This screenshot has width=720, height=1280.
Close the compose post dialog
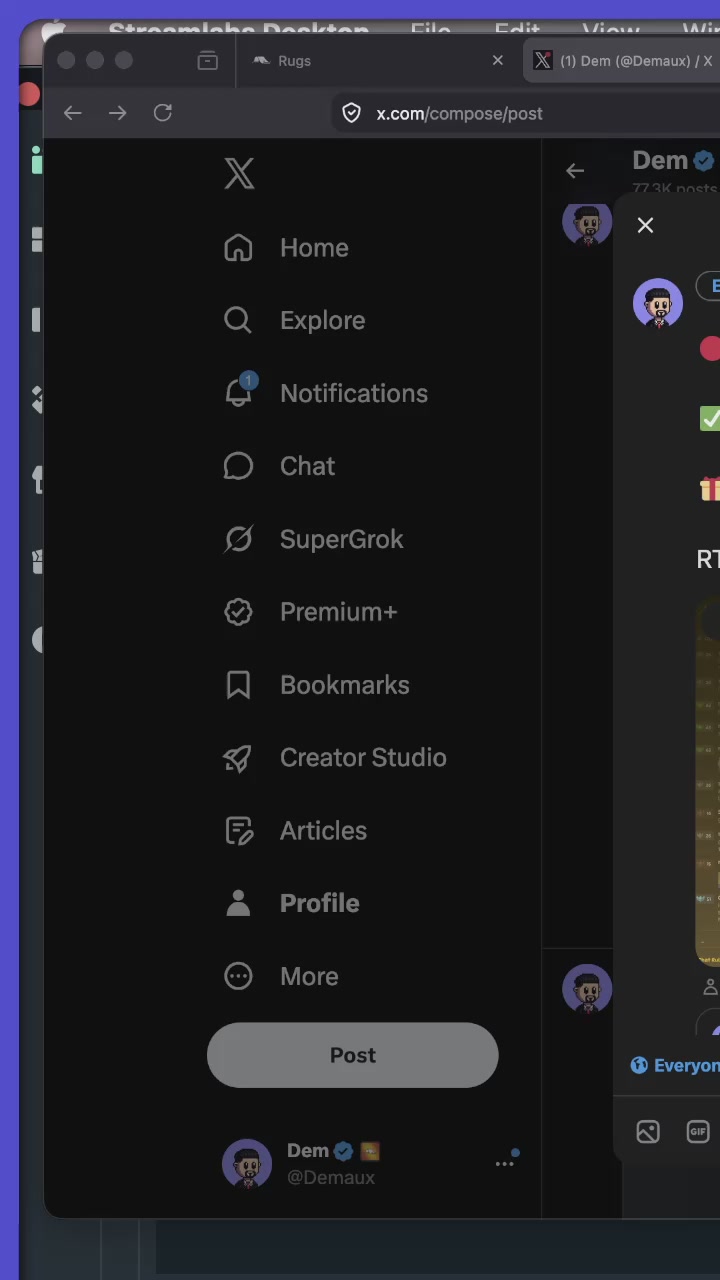[645, 226]
